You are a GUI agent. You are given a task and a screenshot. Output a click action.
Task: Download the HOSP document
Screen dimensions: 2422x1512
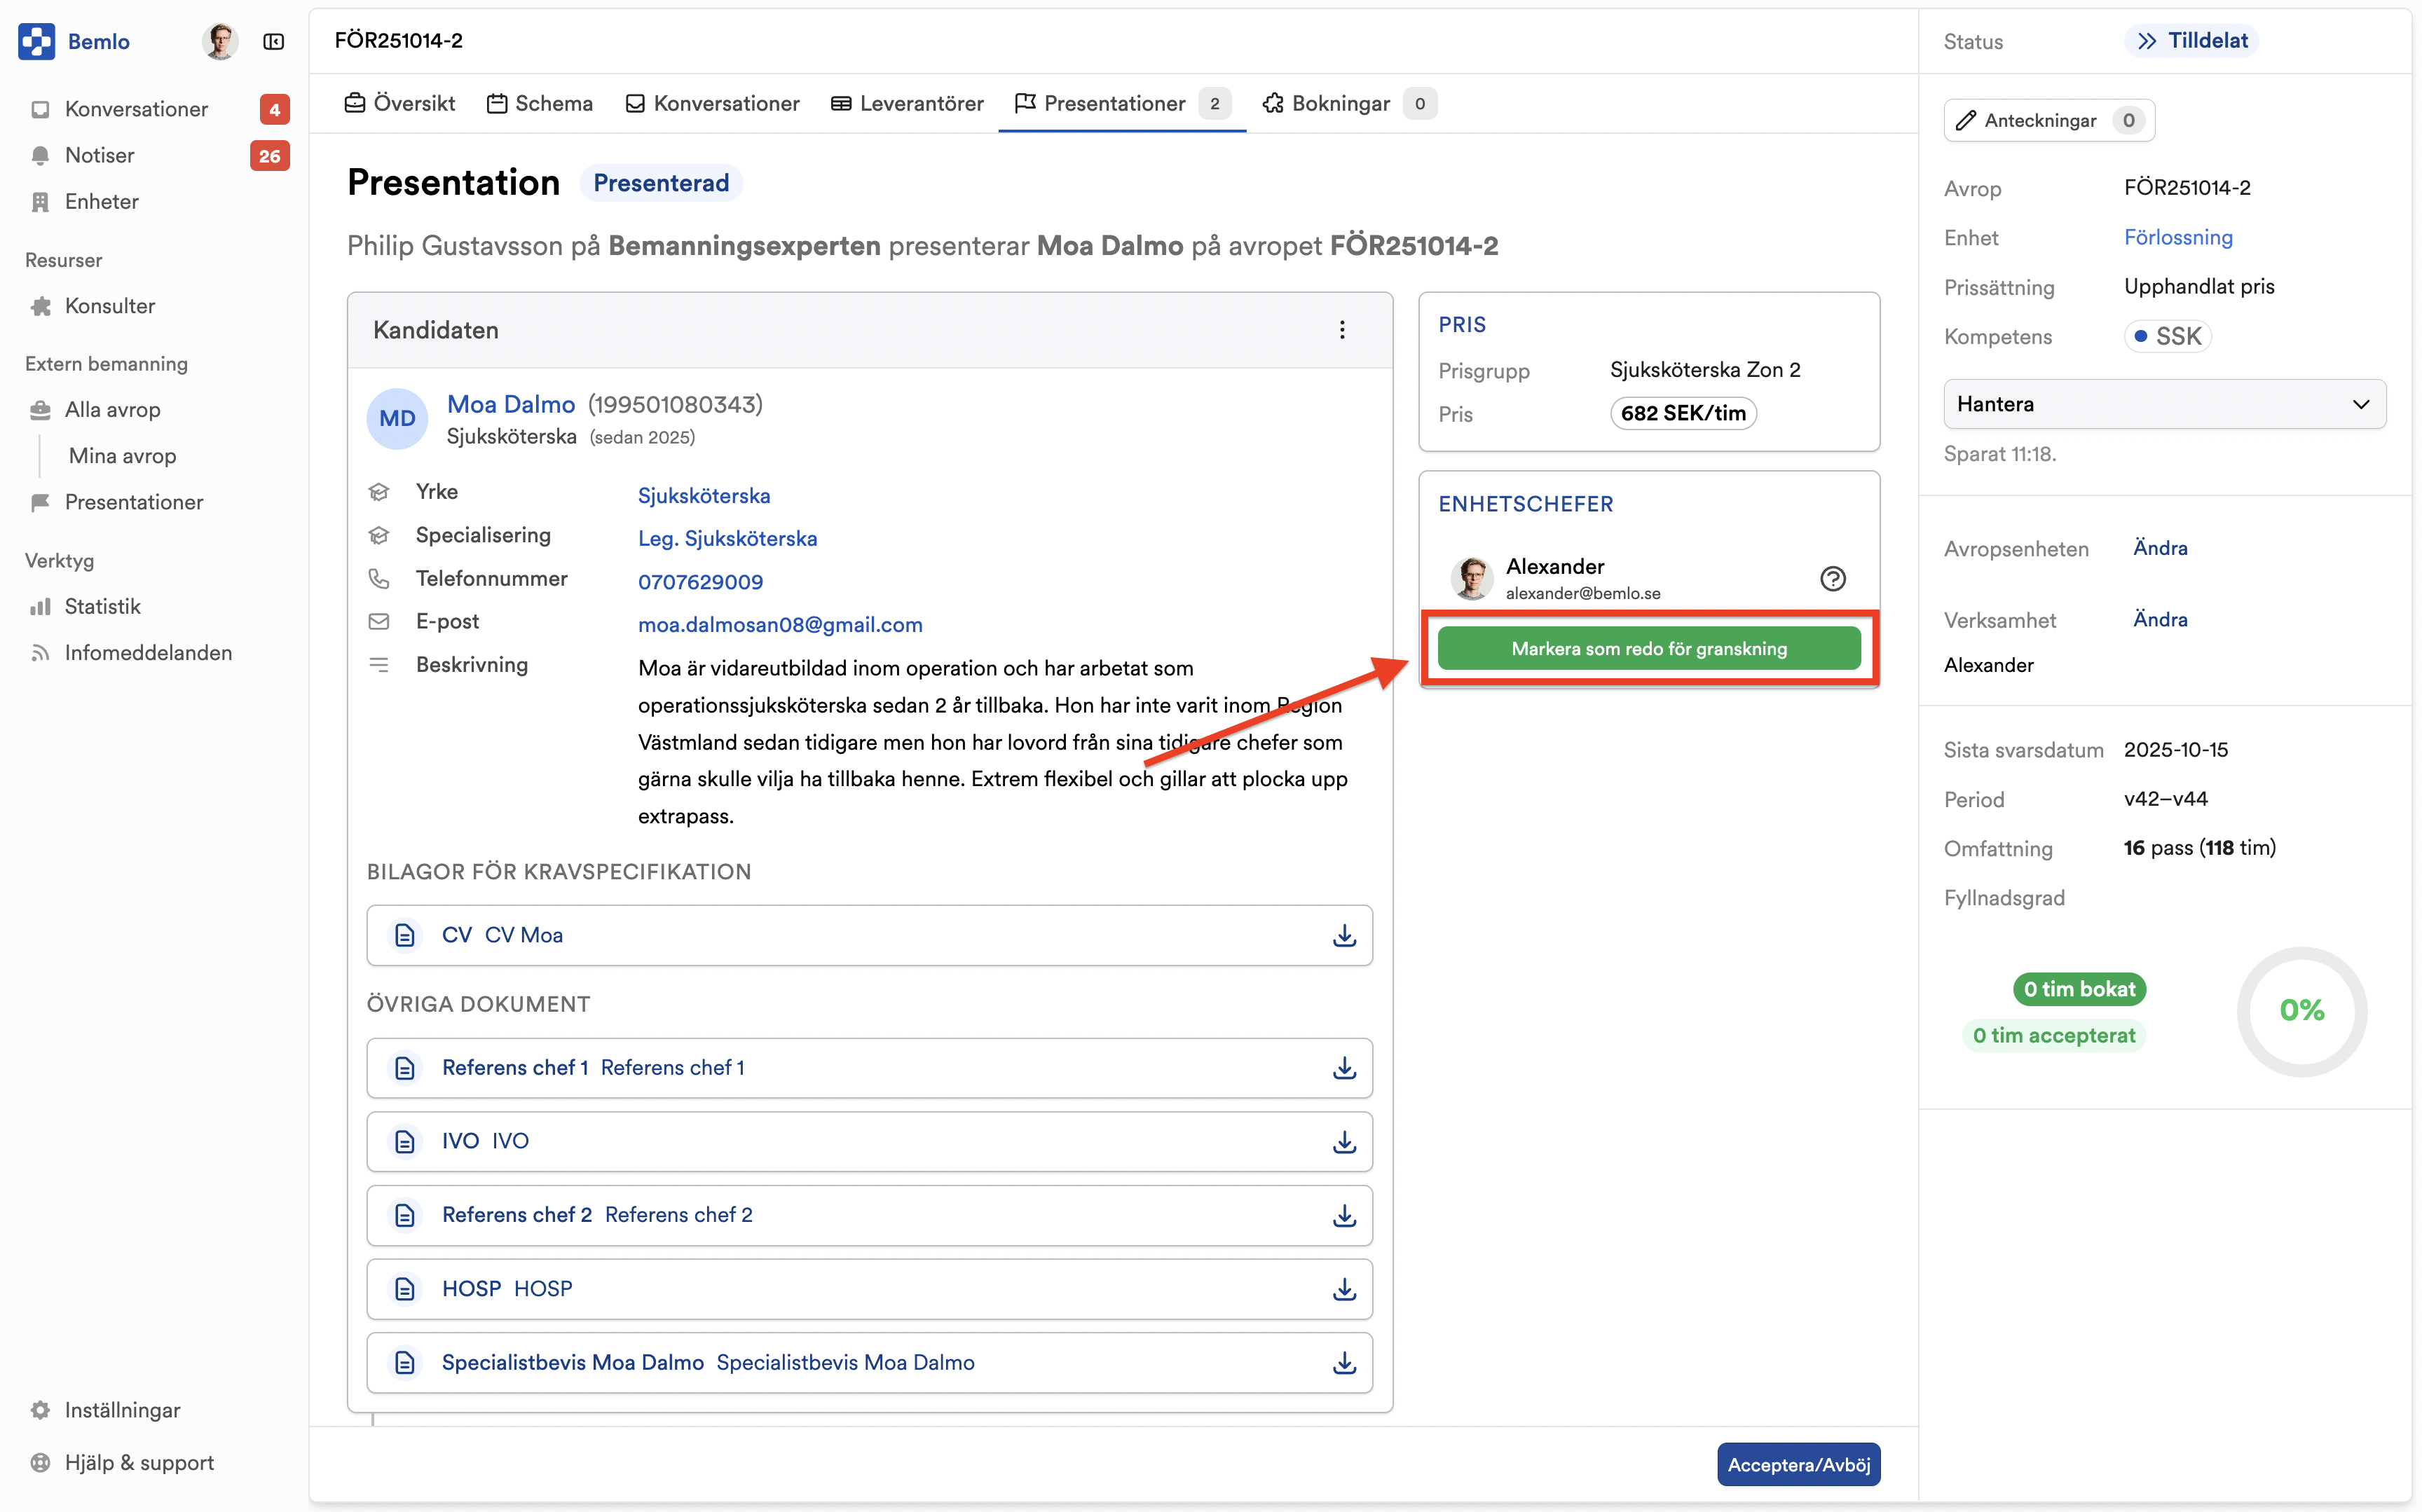1344,1289
